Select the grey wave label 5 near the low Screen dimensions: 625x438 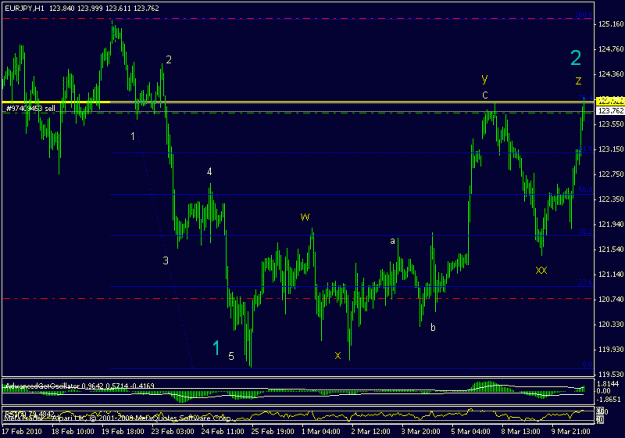pyautogui.click(x=231, y=356)
